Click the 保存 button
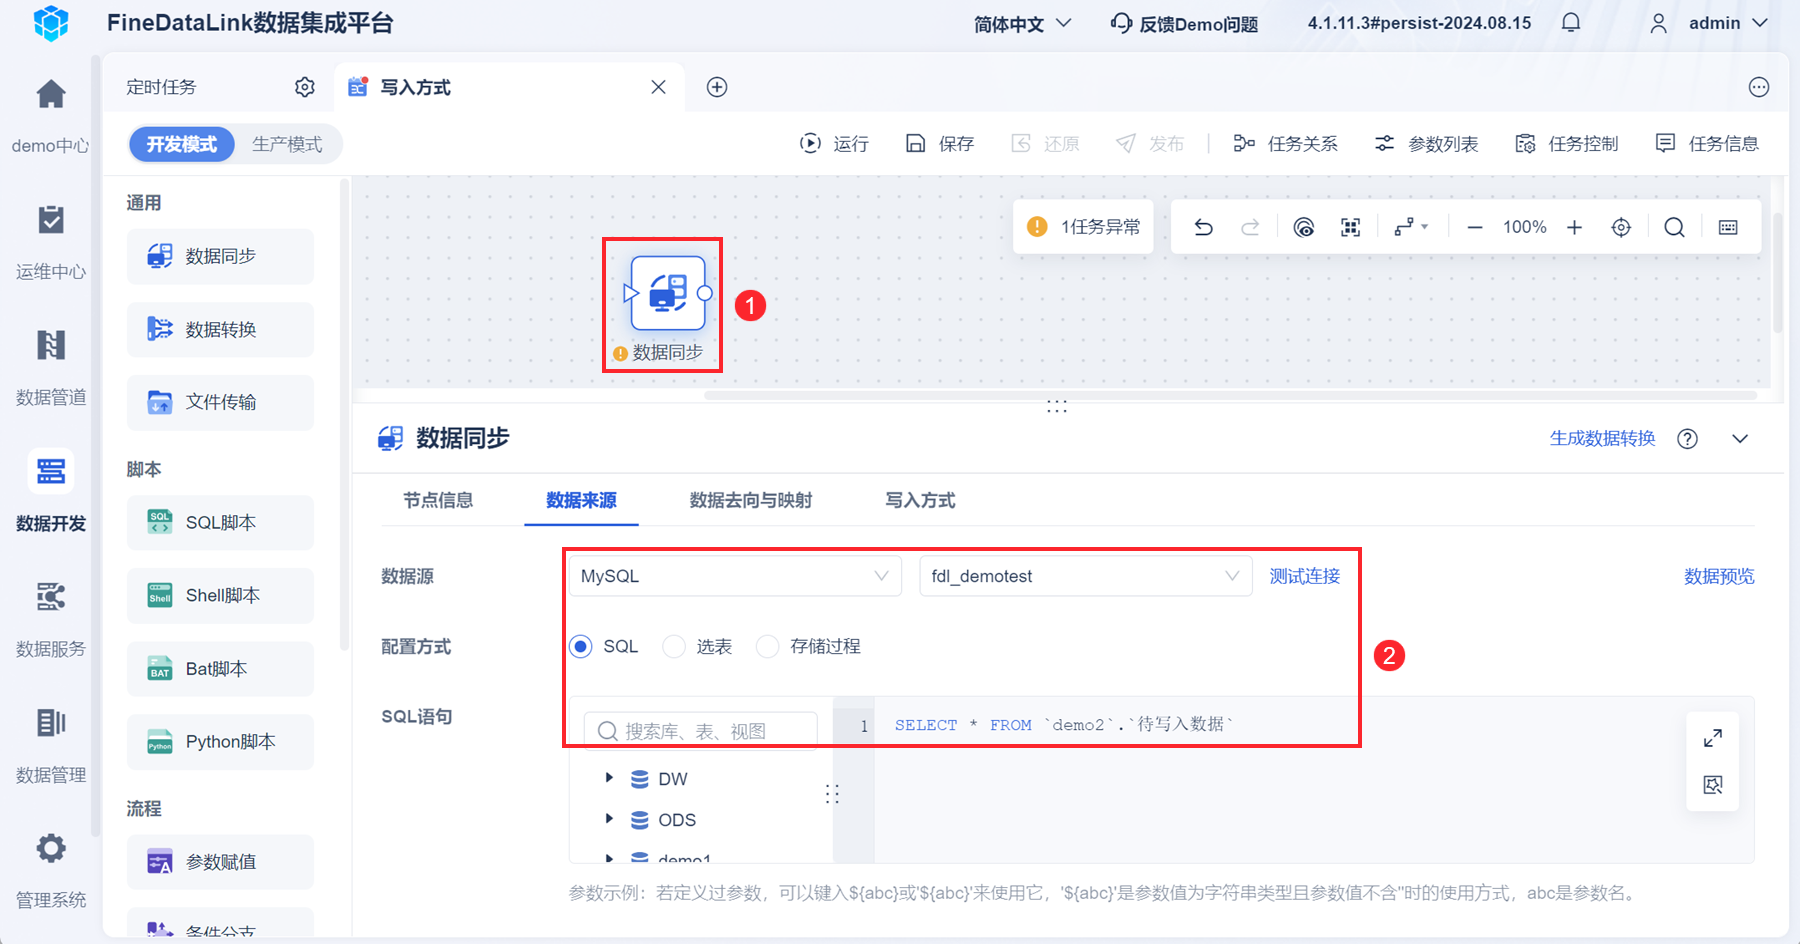1800x944 pixels. coord(940,144)
